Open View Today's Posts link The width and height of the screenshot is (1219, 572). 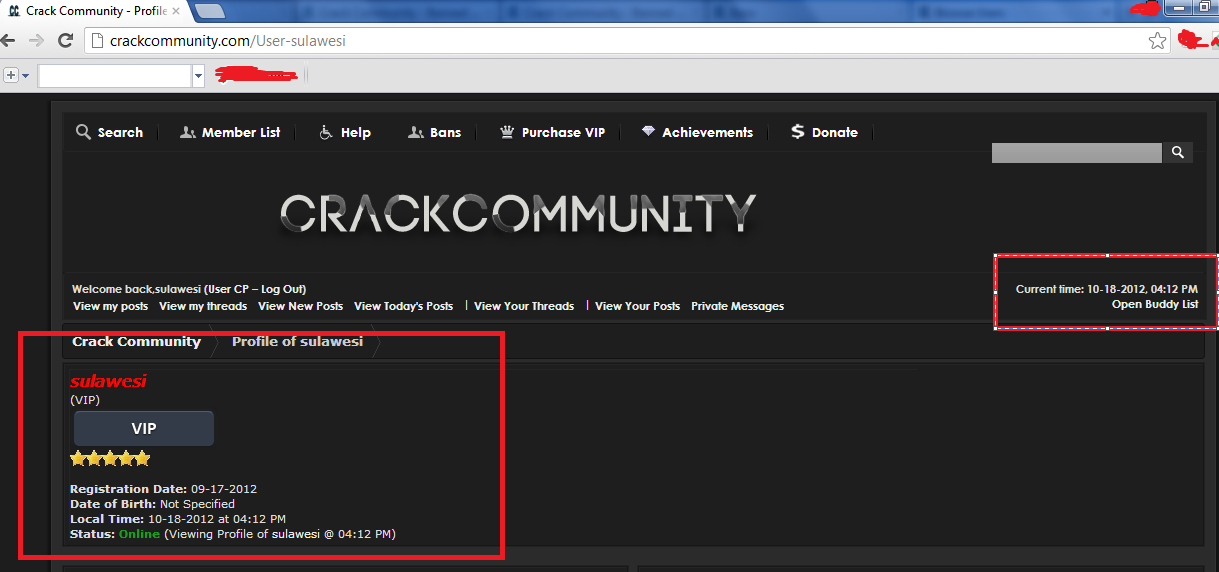[403, 306]
